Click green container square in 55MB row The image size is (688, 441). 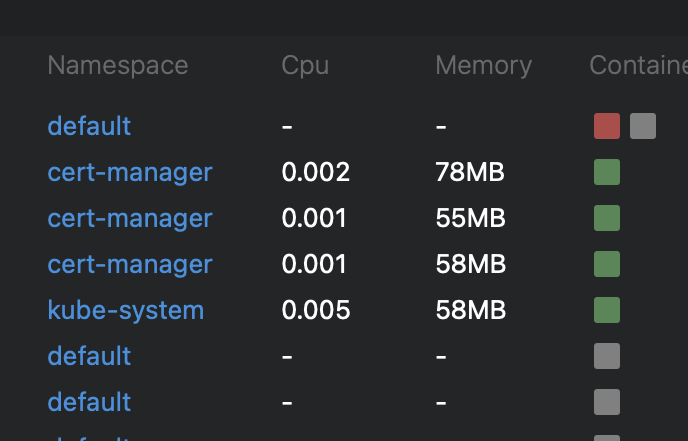[x=606, y=218]
